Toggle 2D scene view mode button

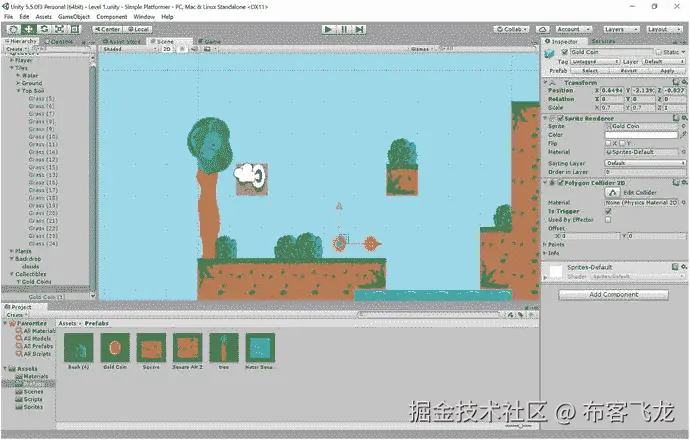[167, 49]
